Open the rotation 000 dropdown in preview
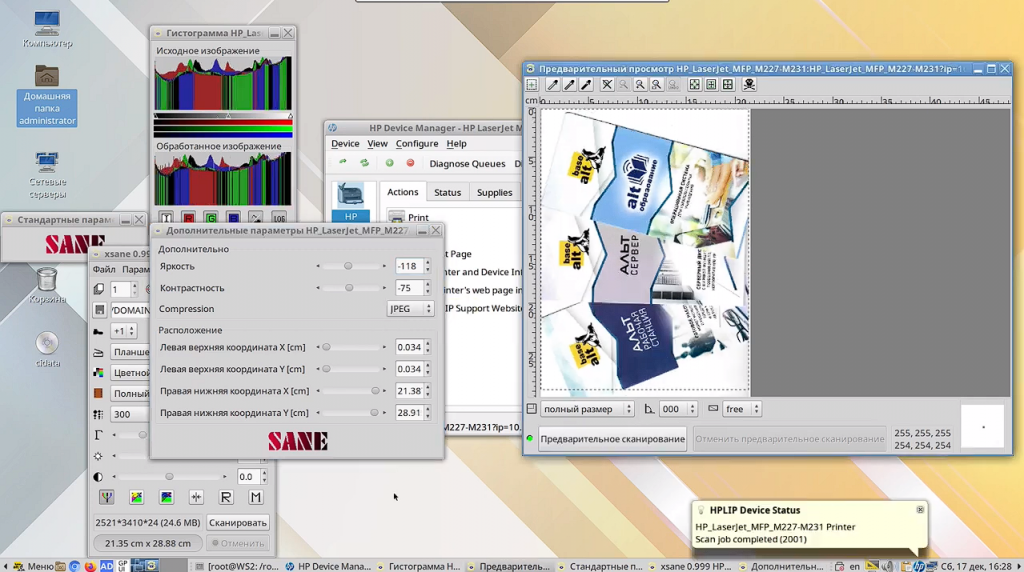Screen dimensions: 1024x572 [x=678, y=409]
